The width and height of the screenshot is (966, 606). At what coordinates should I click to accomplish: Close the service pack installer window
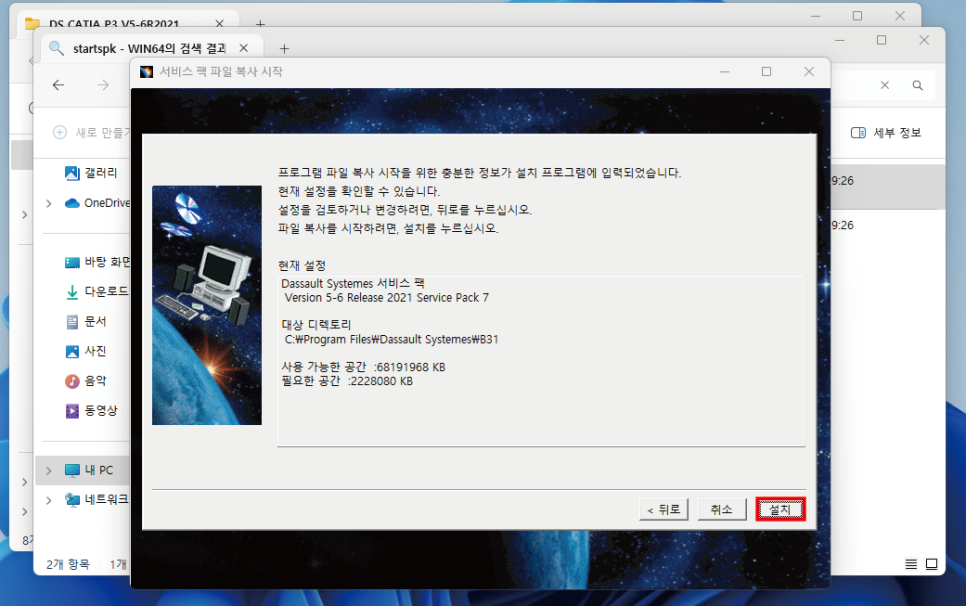(809, 72)
